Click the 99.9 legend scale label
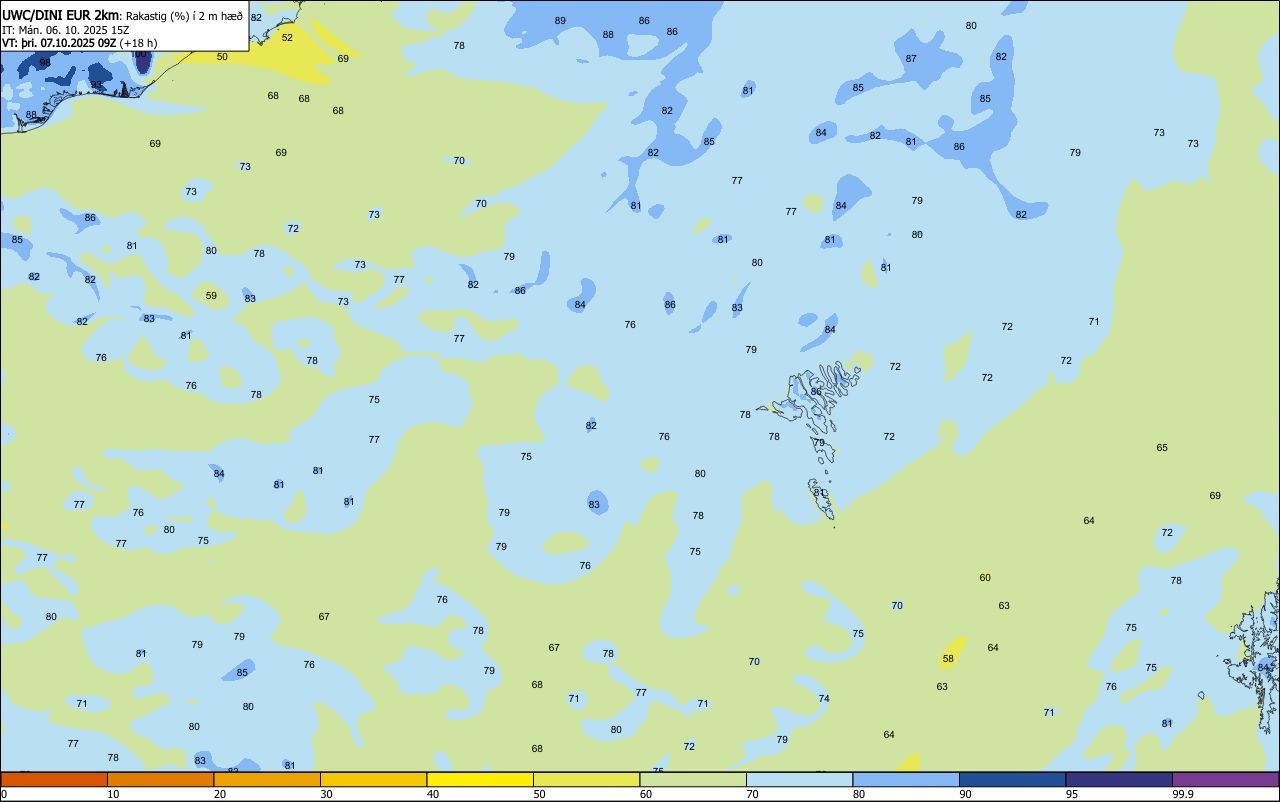Viewport: 1280px width, 802px height. [1183, 794]
